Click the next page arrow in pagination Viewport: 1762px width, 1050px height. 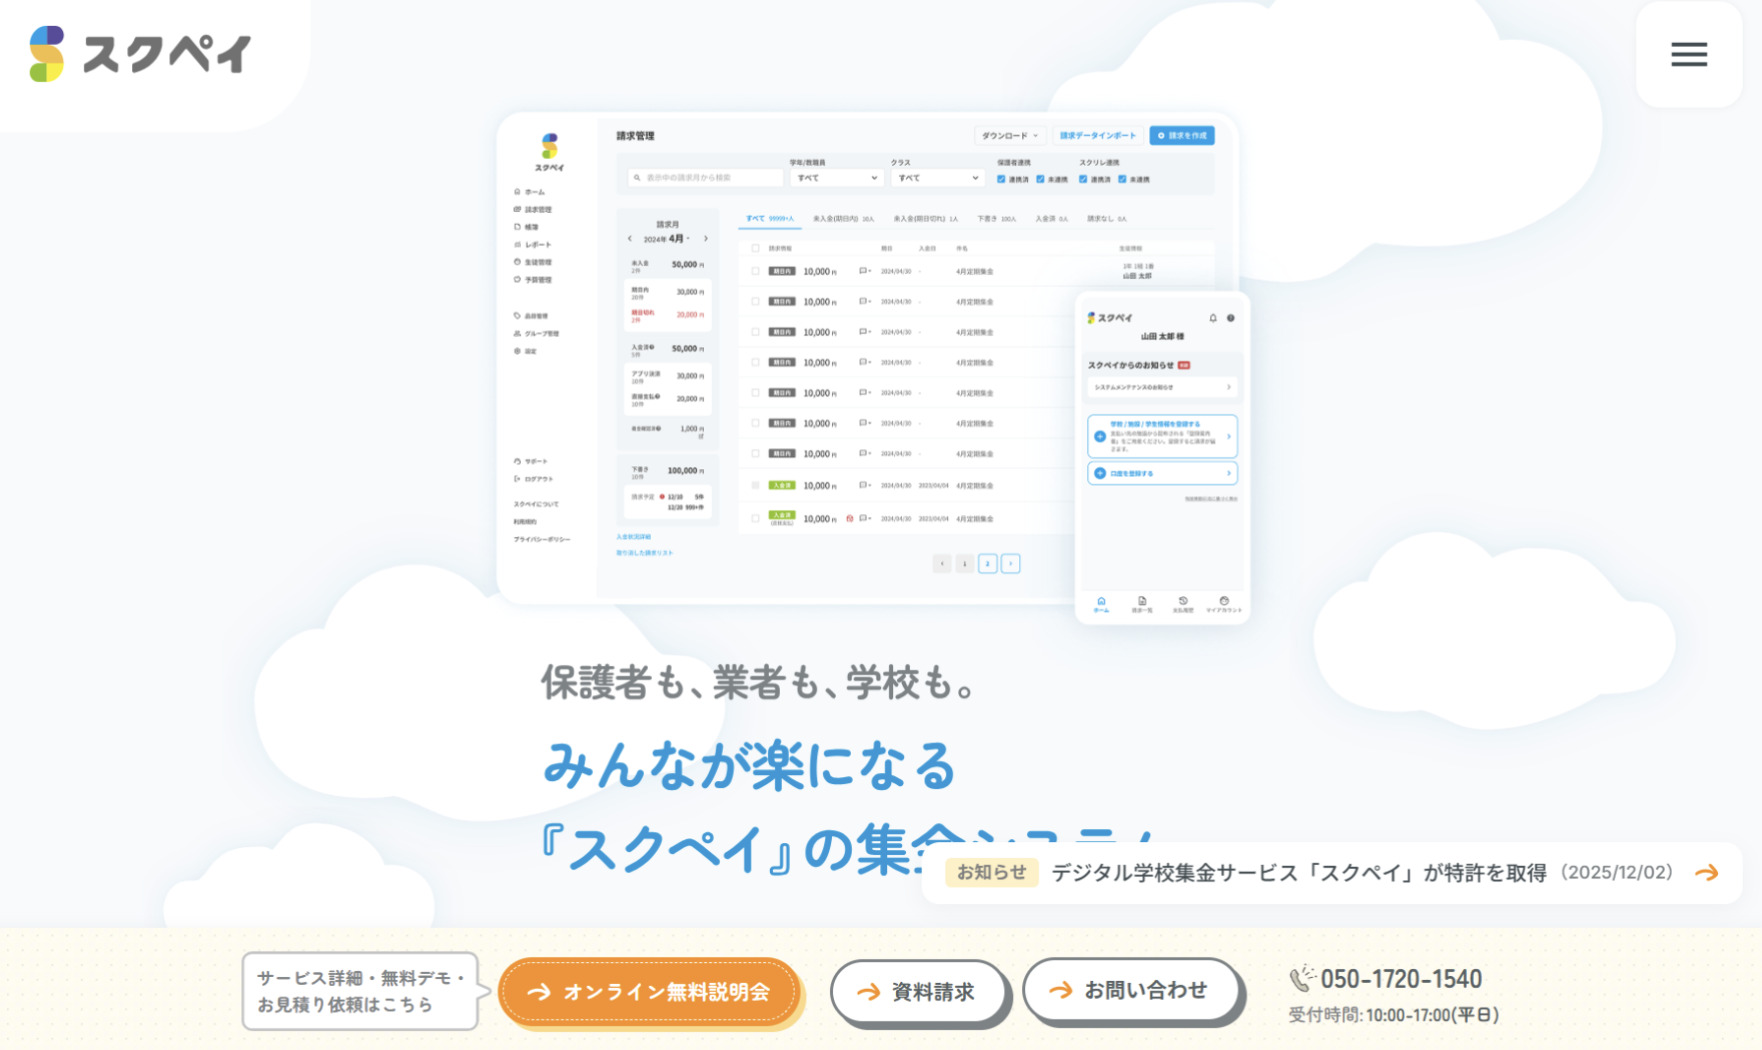tap(1011, 564)
